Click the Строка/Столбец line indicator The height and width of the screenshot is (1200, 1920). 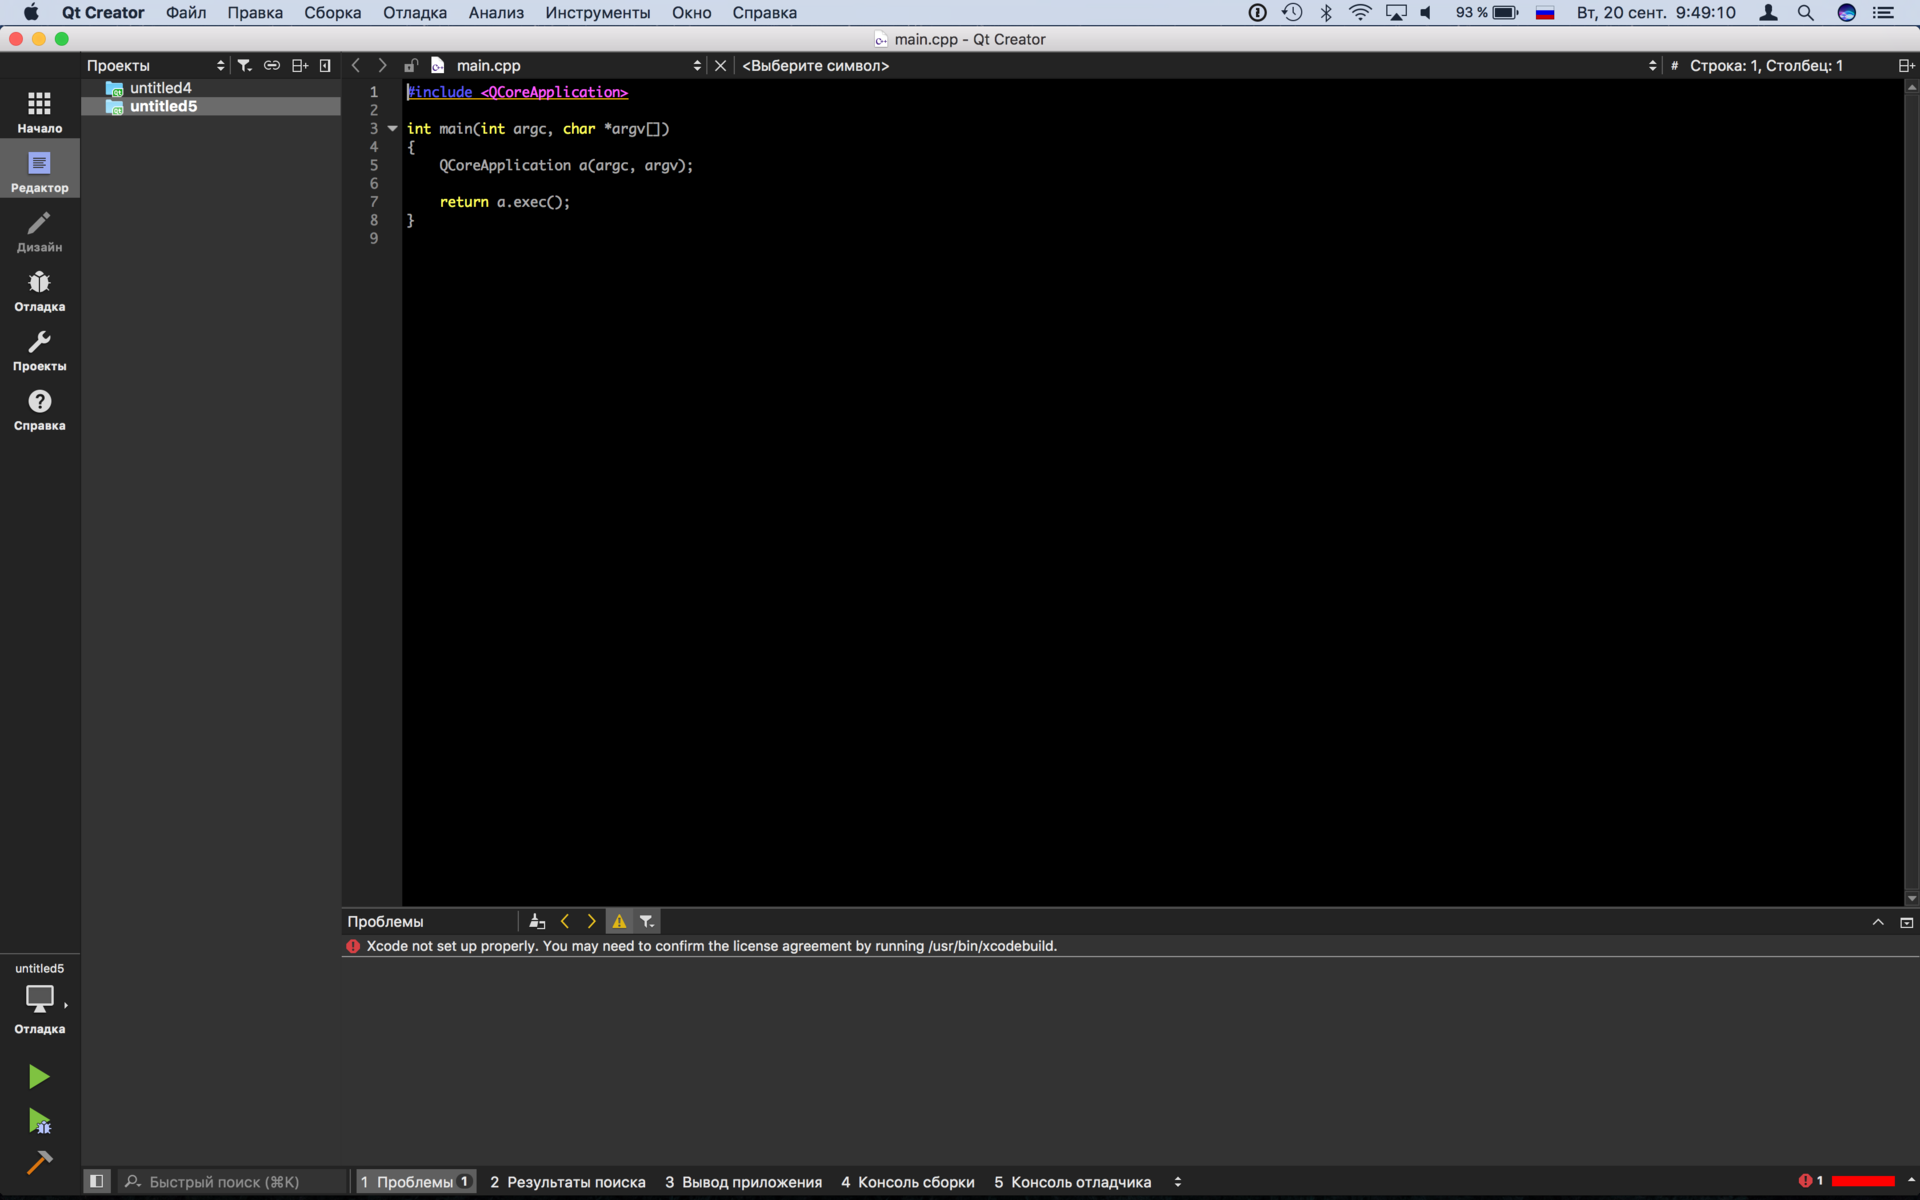(1765, 65)
